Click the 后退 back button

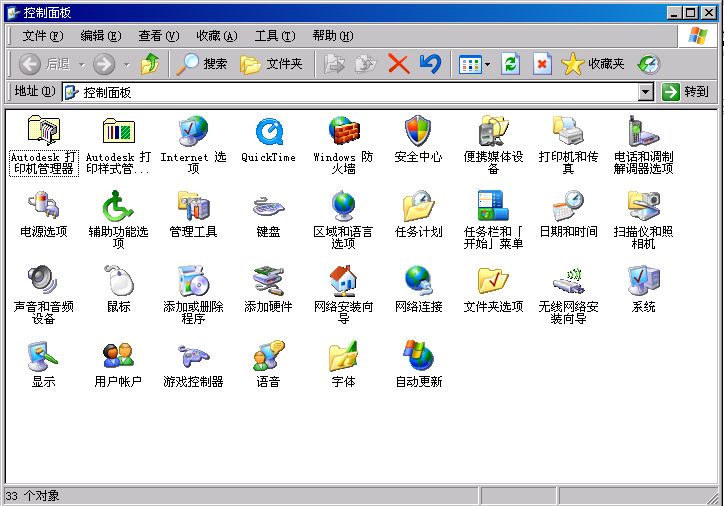[x=45, y=64]
